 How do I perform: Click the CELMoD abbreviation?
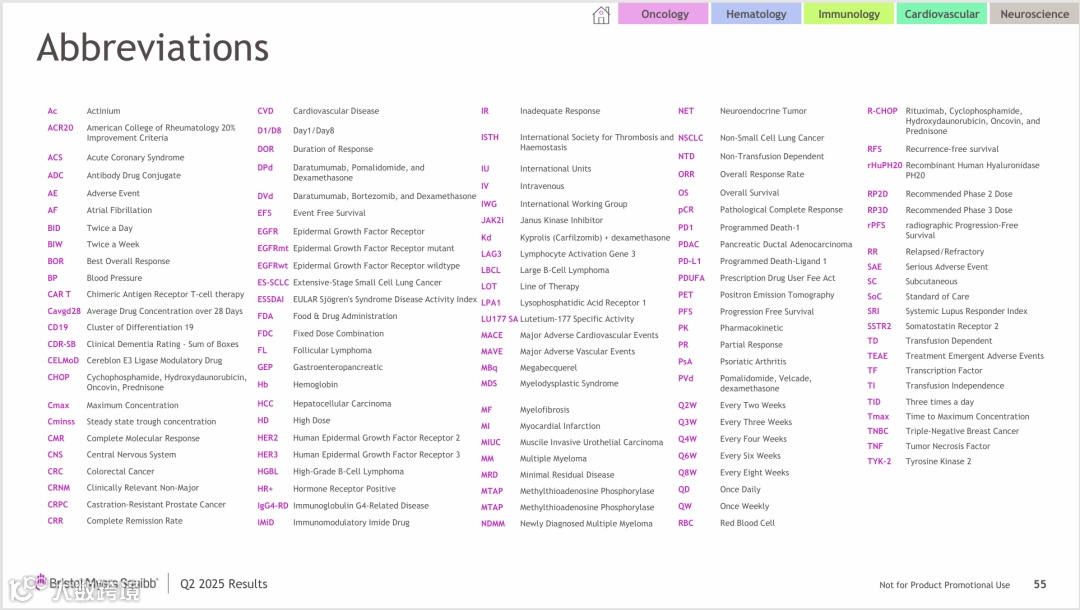pyautogui.click(x=63, y=360)
